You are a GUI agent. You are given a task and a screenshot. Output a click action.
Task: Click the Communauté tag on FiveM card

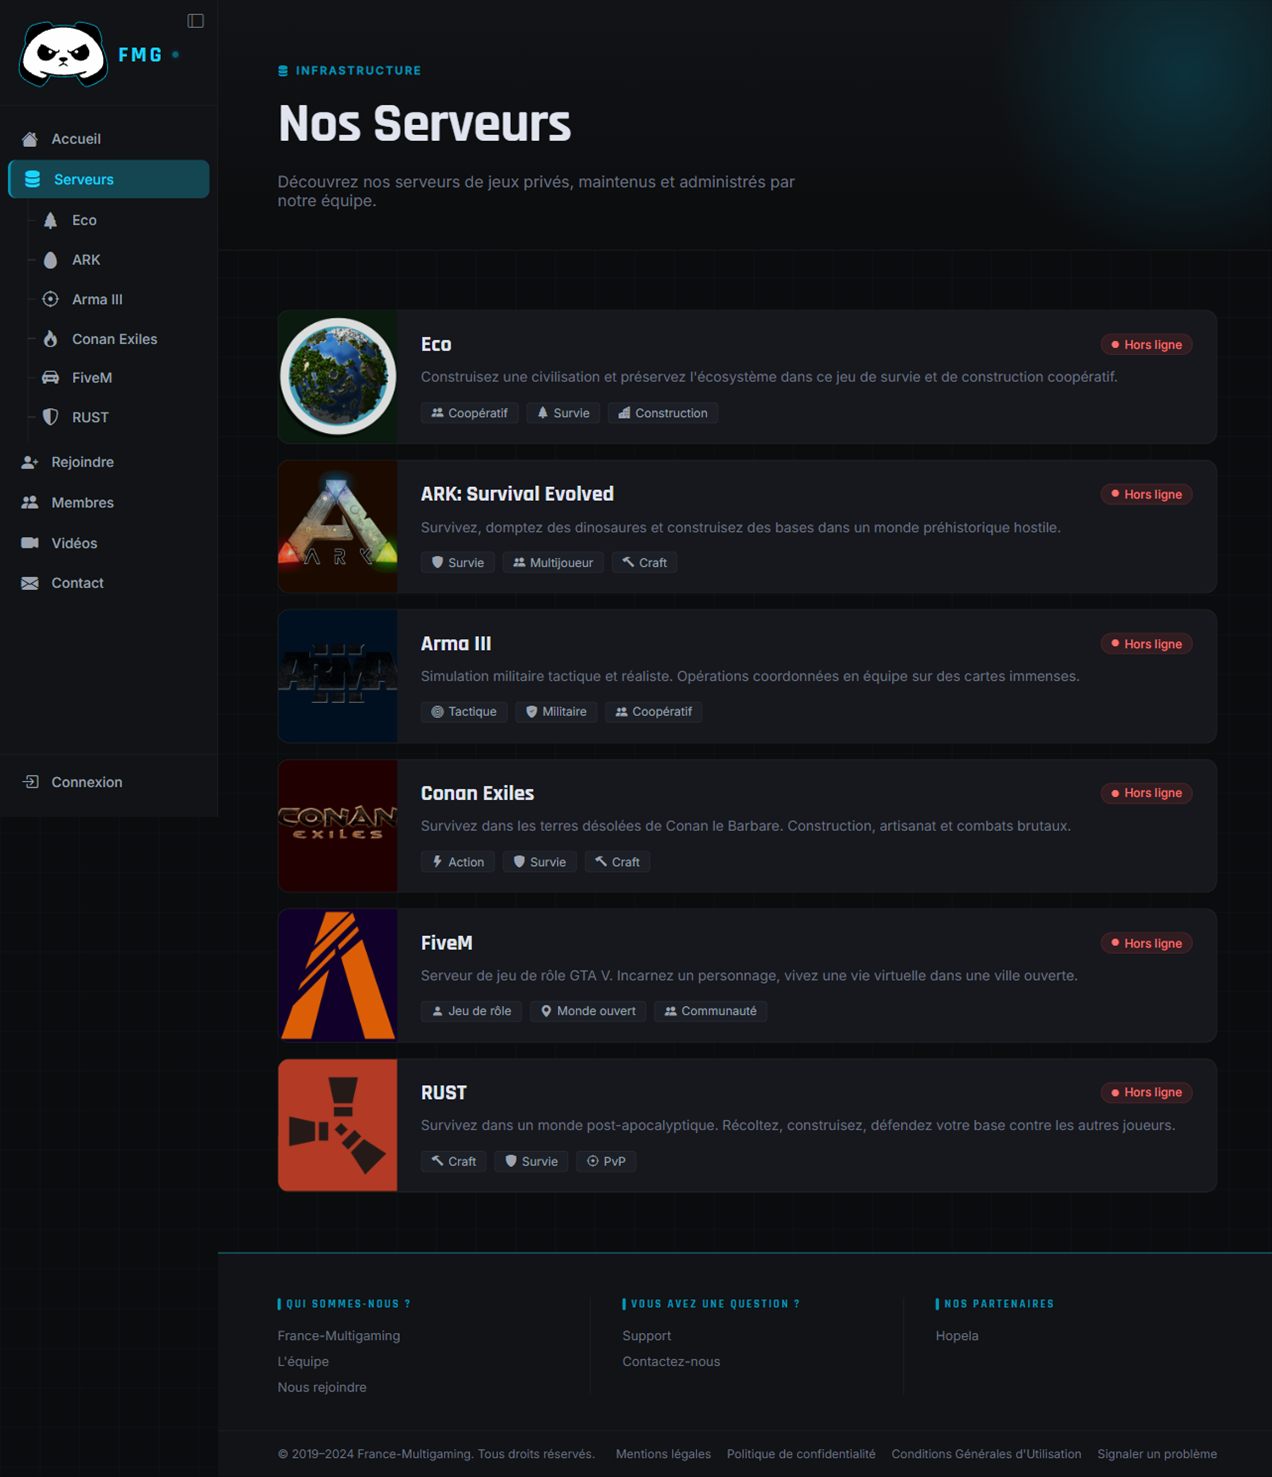711,1011
